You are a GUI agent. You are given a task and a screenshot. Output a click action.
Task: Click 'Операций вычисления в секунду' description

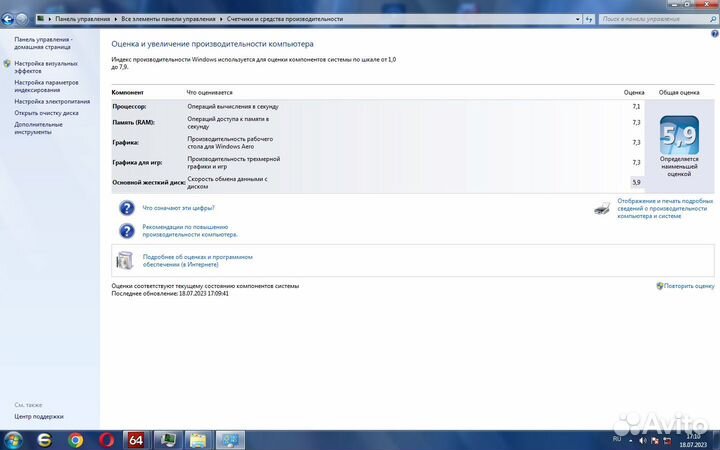pyautogui.click(x=233, y=107)
